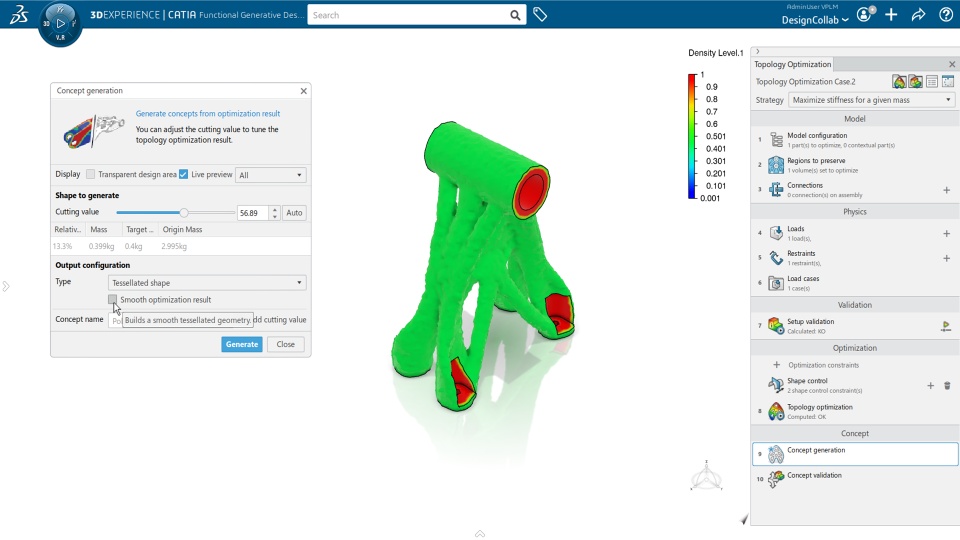Click list view icon in Topology Optimization Case header

(x=932, y=81)
